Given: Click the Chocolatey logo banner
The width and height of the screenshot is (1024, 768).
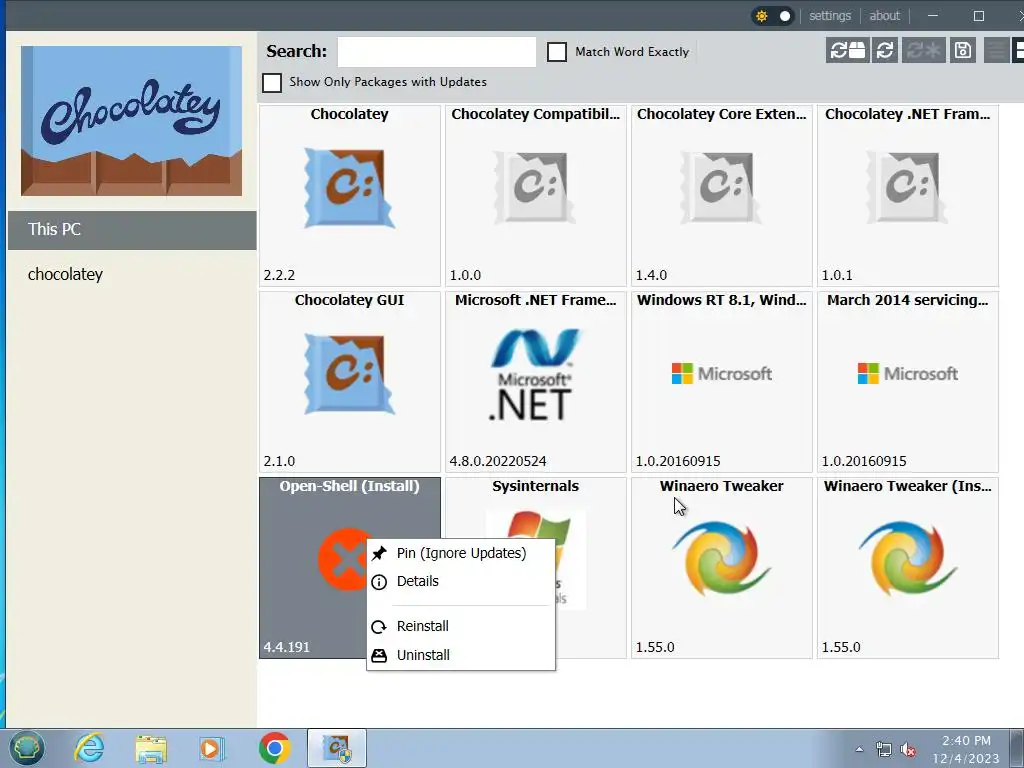Looking at the screenshot, I should tap(131, 121).
